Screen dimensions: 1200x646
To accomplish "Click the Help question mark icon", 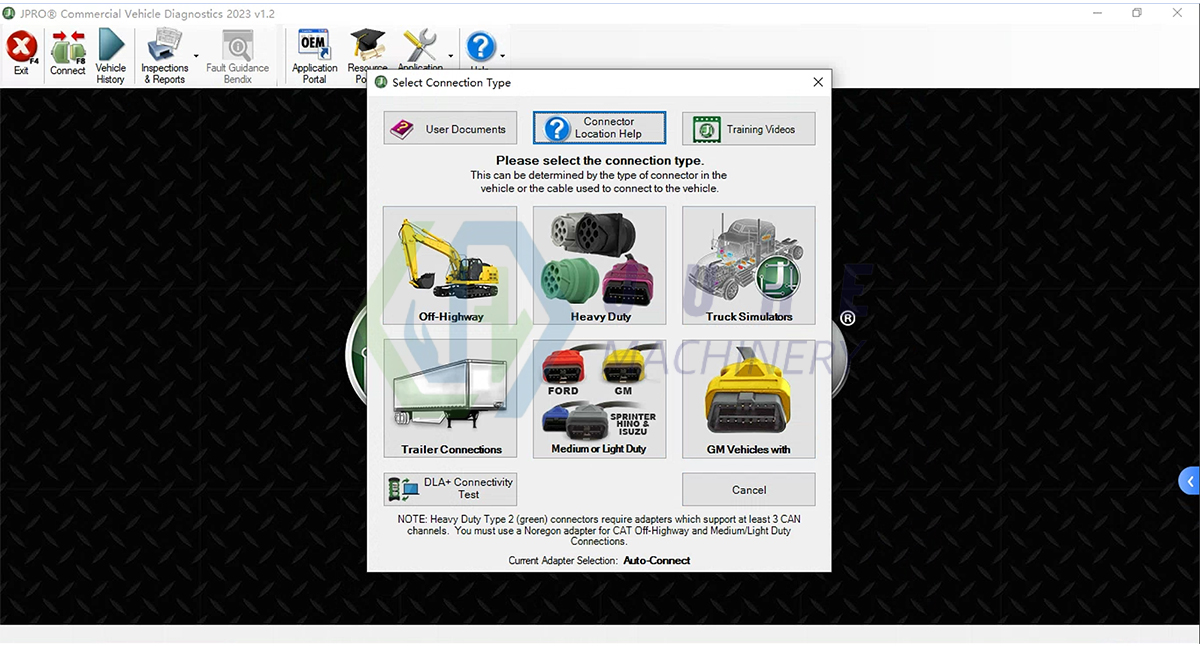I will click(x=481, y=48).
